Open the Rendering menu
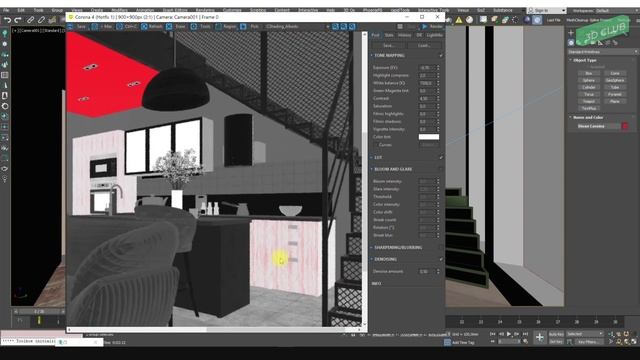The height and width of the screenshot is (360, 640). [205, 10]
